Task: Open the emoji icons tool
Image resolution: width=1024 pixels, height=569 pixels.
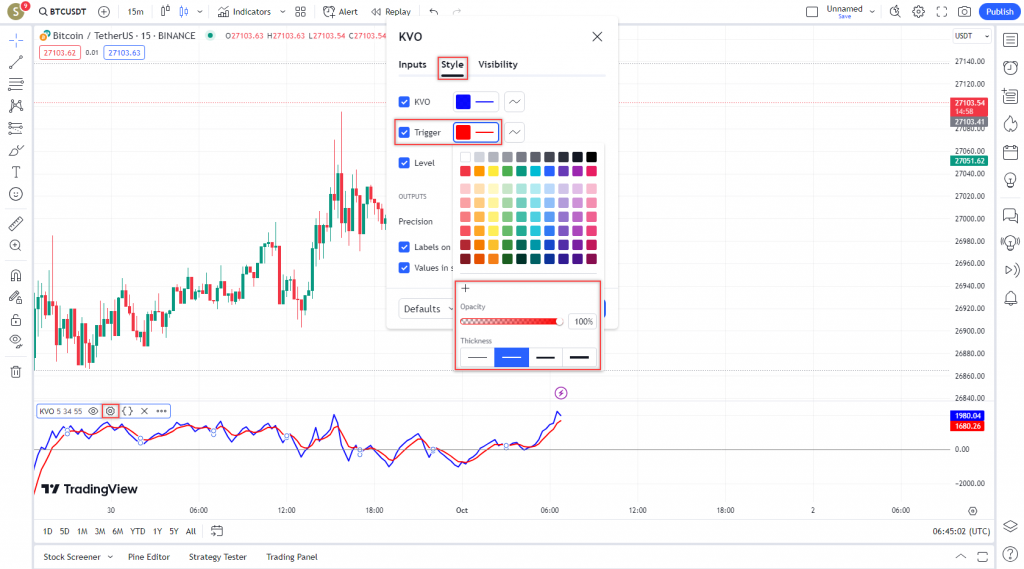Action: [16, 194]
